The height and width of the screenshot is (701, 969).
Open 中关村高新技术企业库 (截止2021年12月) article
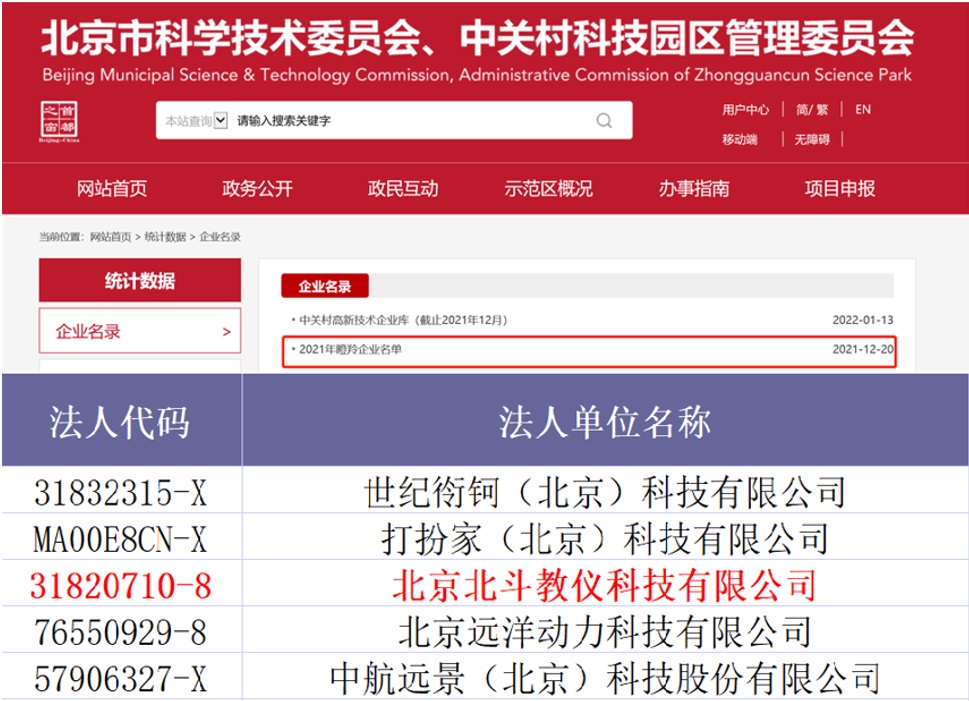(x=403, y=320)
